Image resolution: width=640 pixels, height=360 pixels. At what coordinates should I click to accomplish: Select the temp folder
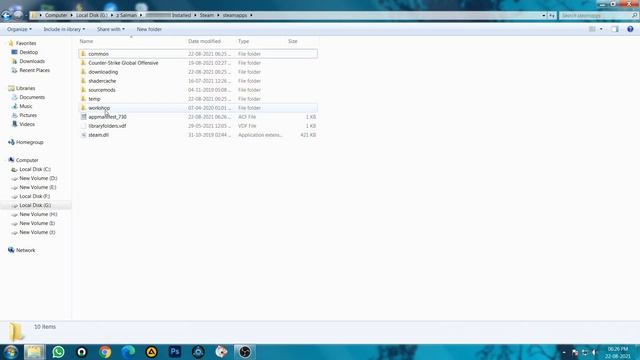[198, 99]
